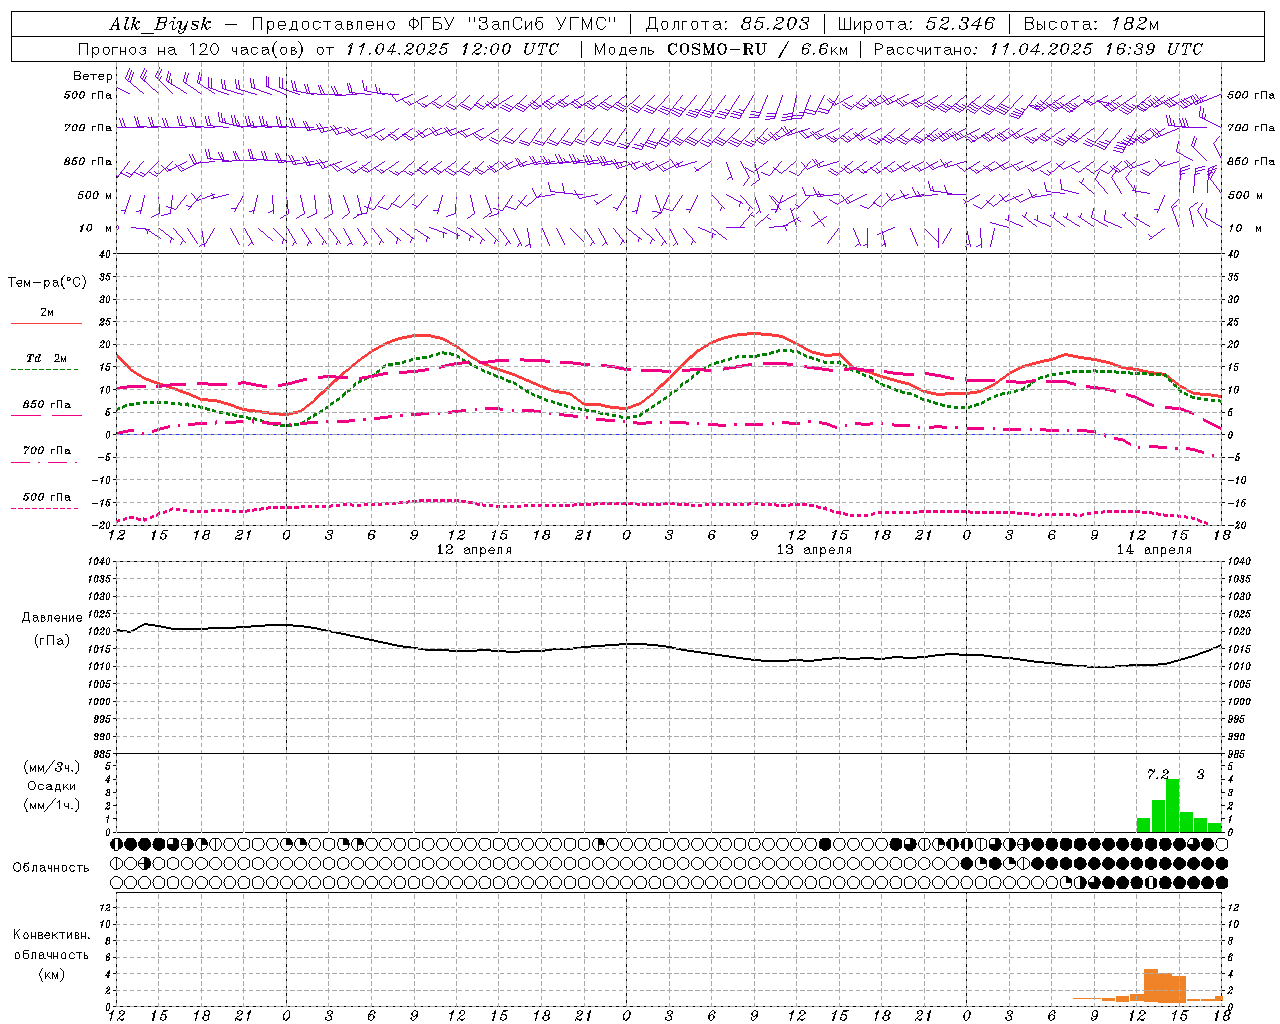Click the 'Долгота: 85.203' header field
The image size is (1280, 1024).
tap(729, 24)
